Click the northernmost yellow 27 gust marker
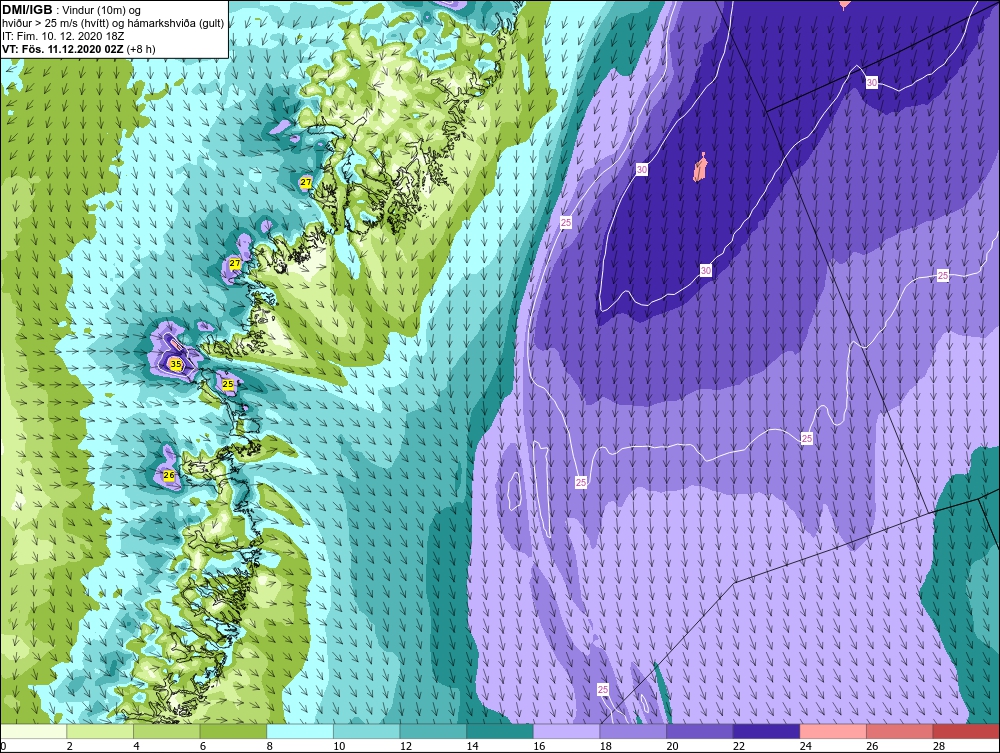 [306, 182]
